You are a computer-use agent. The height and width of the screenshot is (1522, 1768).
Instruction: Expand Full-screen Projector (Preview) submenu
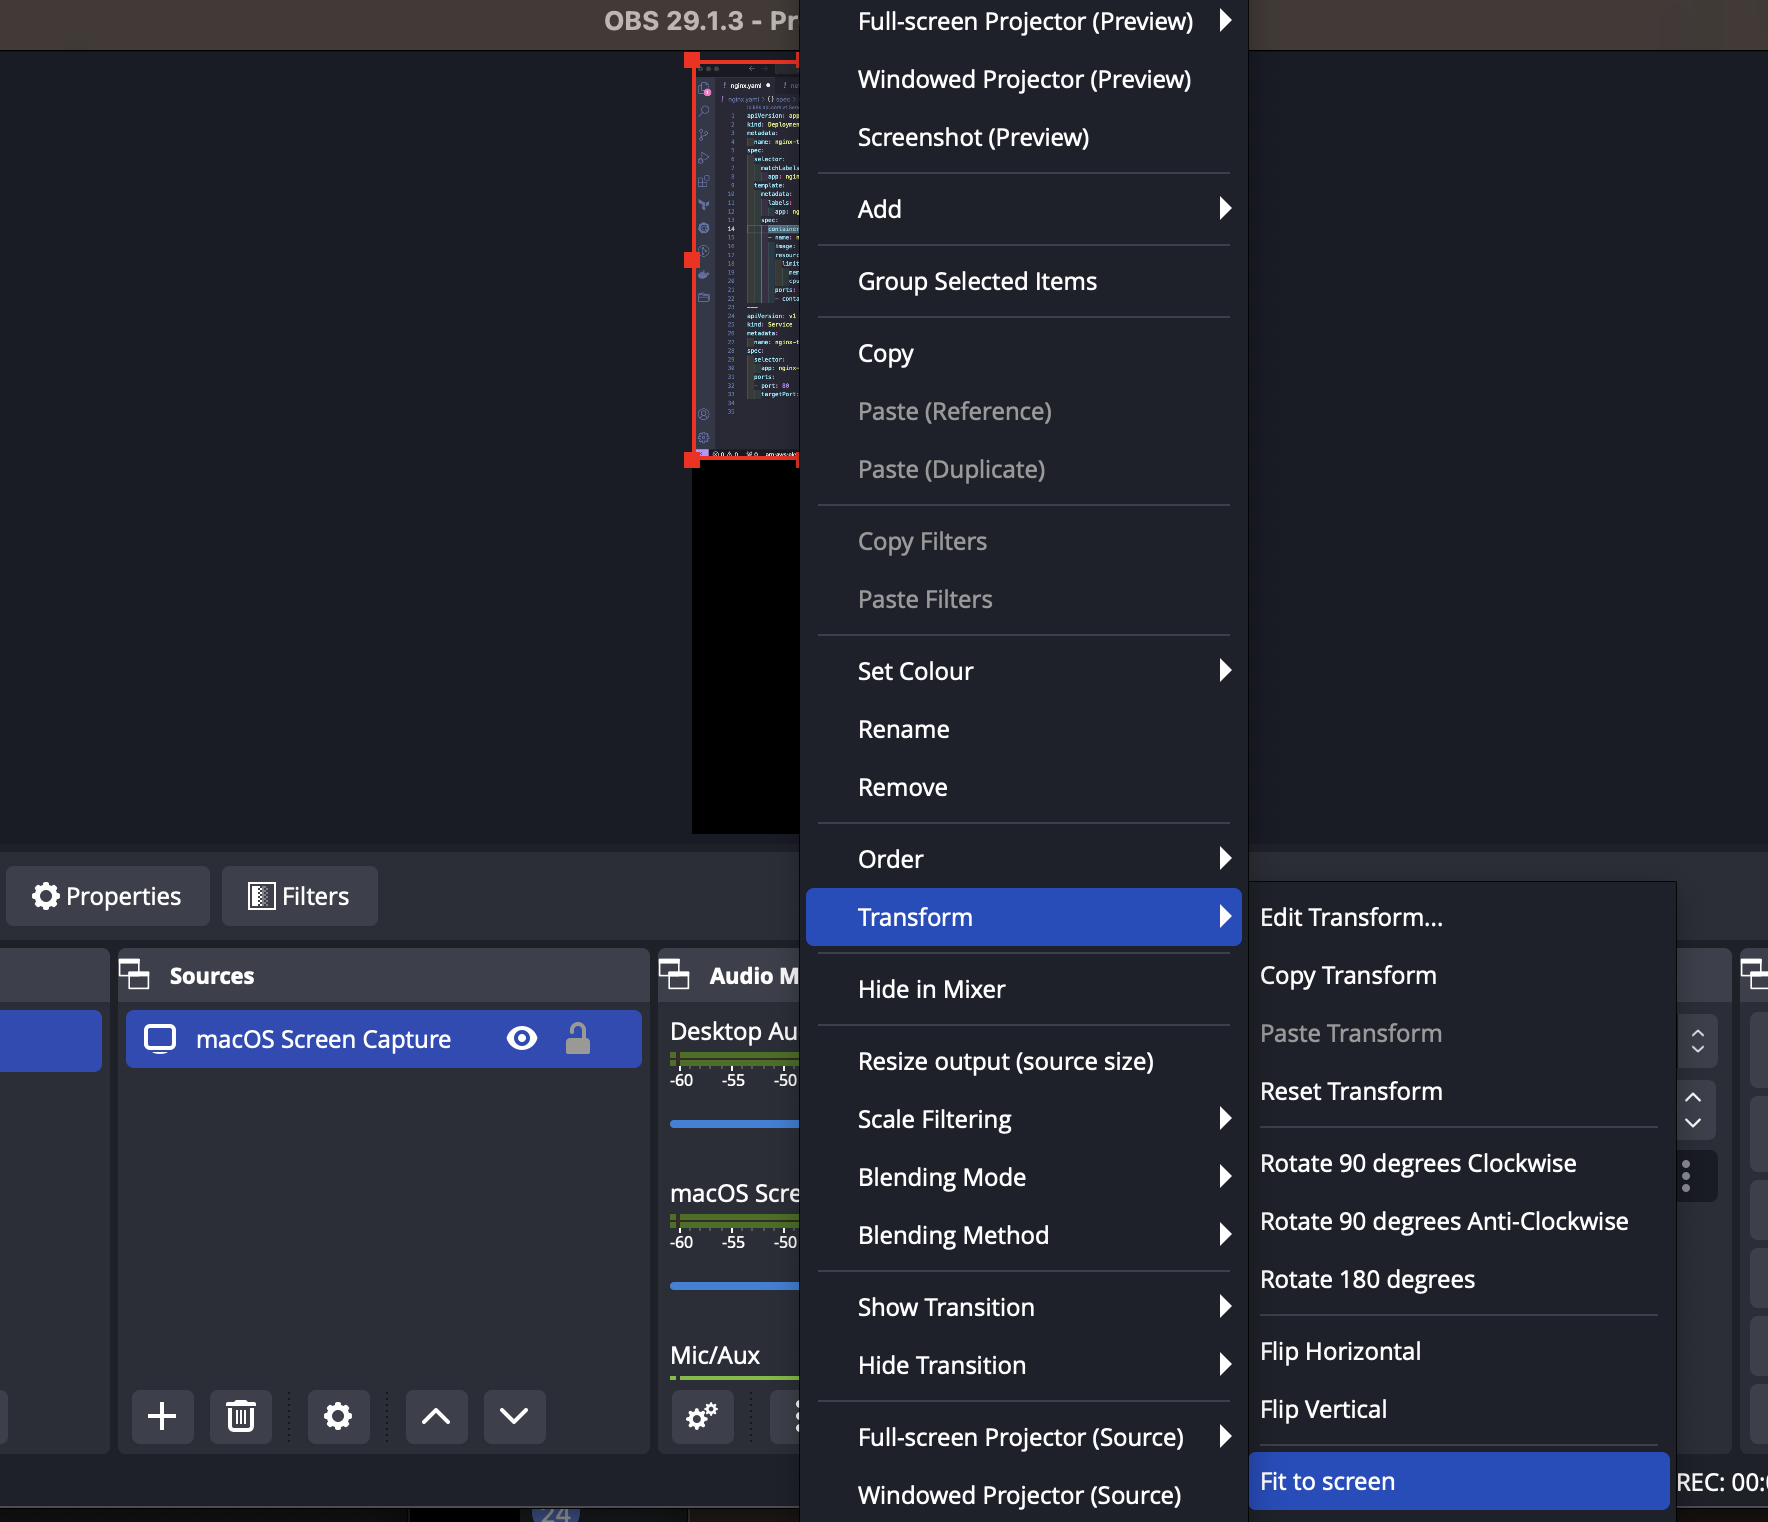(x=1024, y=21)
